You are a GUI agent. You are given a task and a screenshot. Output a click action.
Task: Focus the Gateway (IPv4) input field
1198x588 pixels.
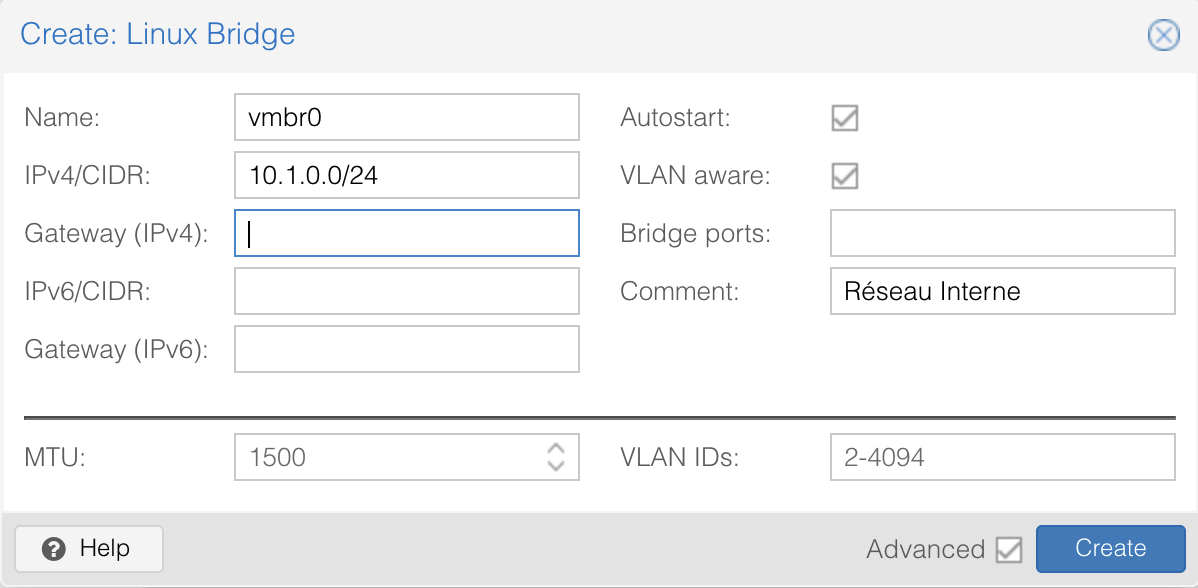tap(406, 234)
